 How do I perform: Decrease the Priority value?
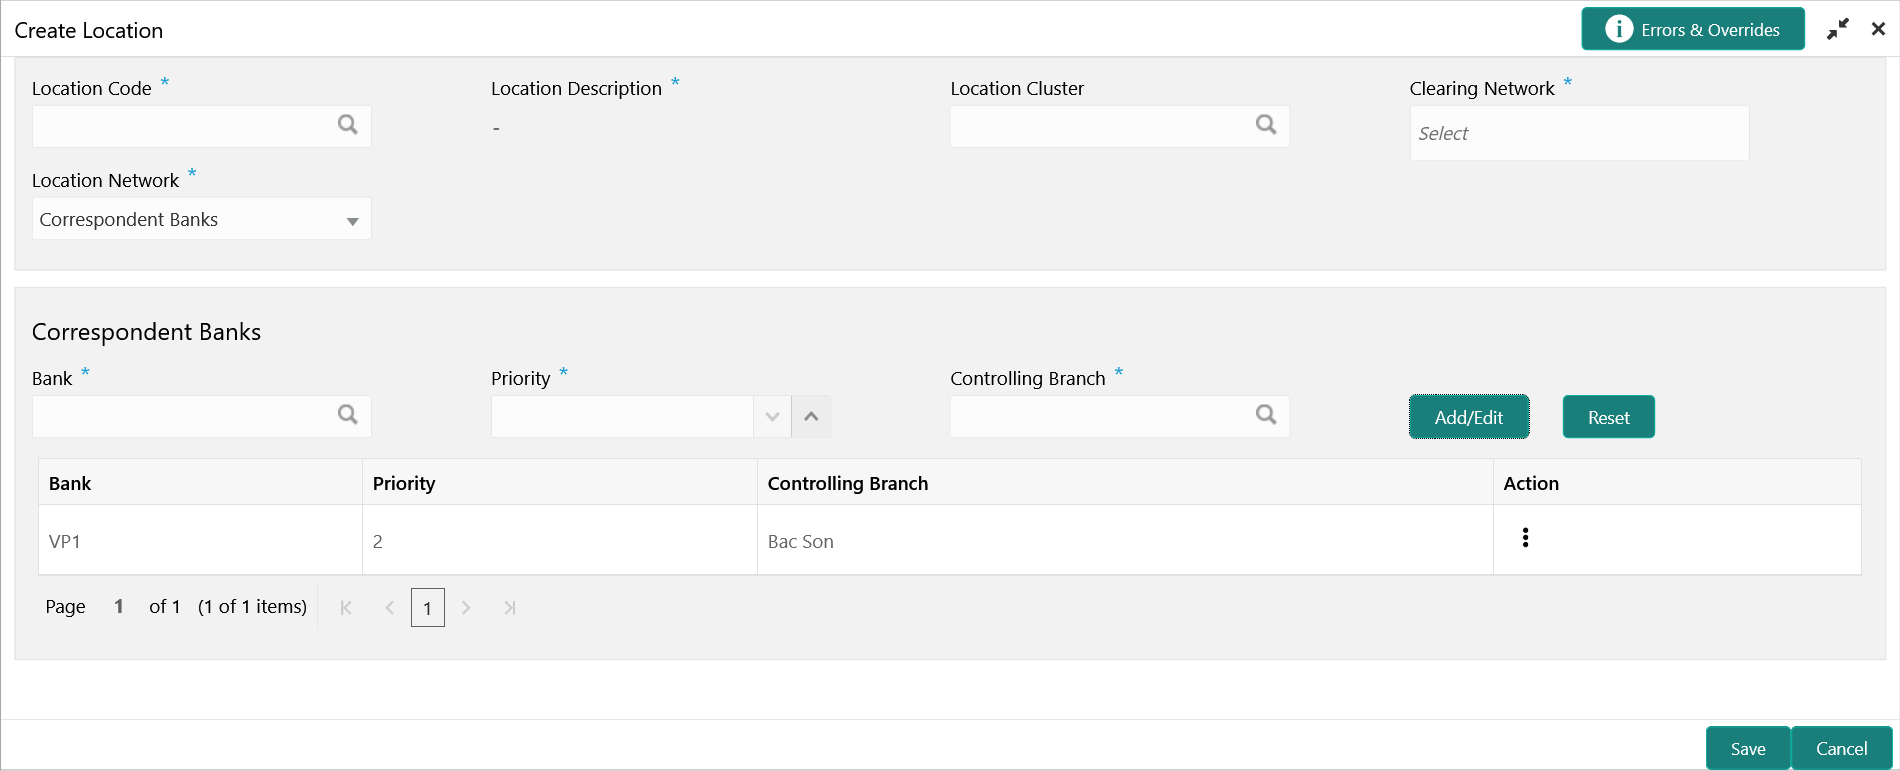(x=772, y=417)
